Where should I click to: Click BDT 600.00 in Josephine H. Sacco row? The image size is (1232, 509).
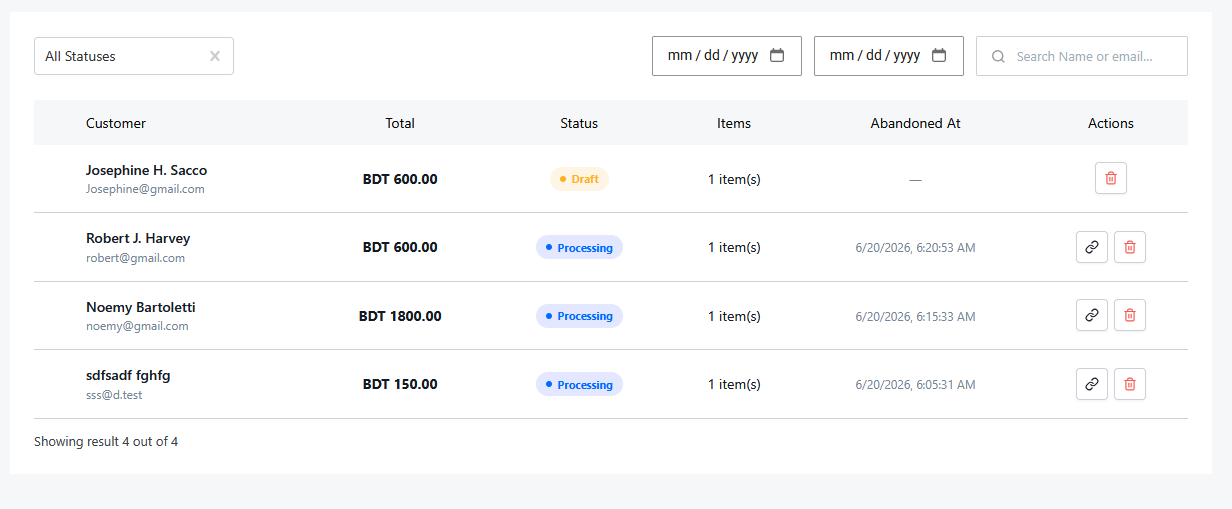pos(400,179)
